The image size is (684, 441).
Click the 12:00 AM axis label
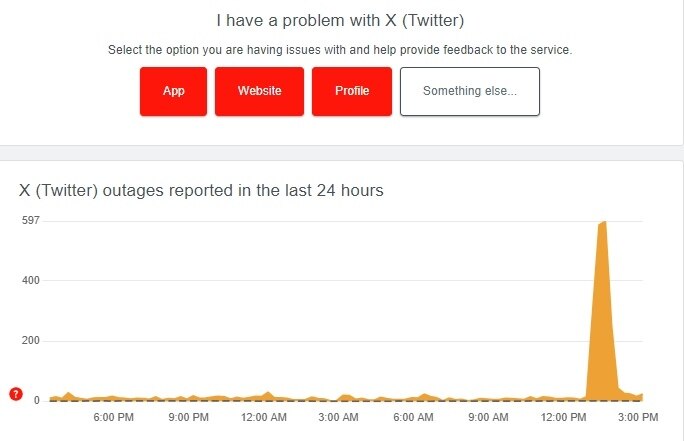[265, 417]
